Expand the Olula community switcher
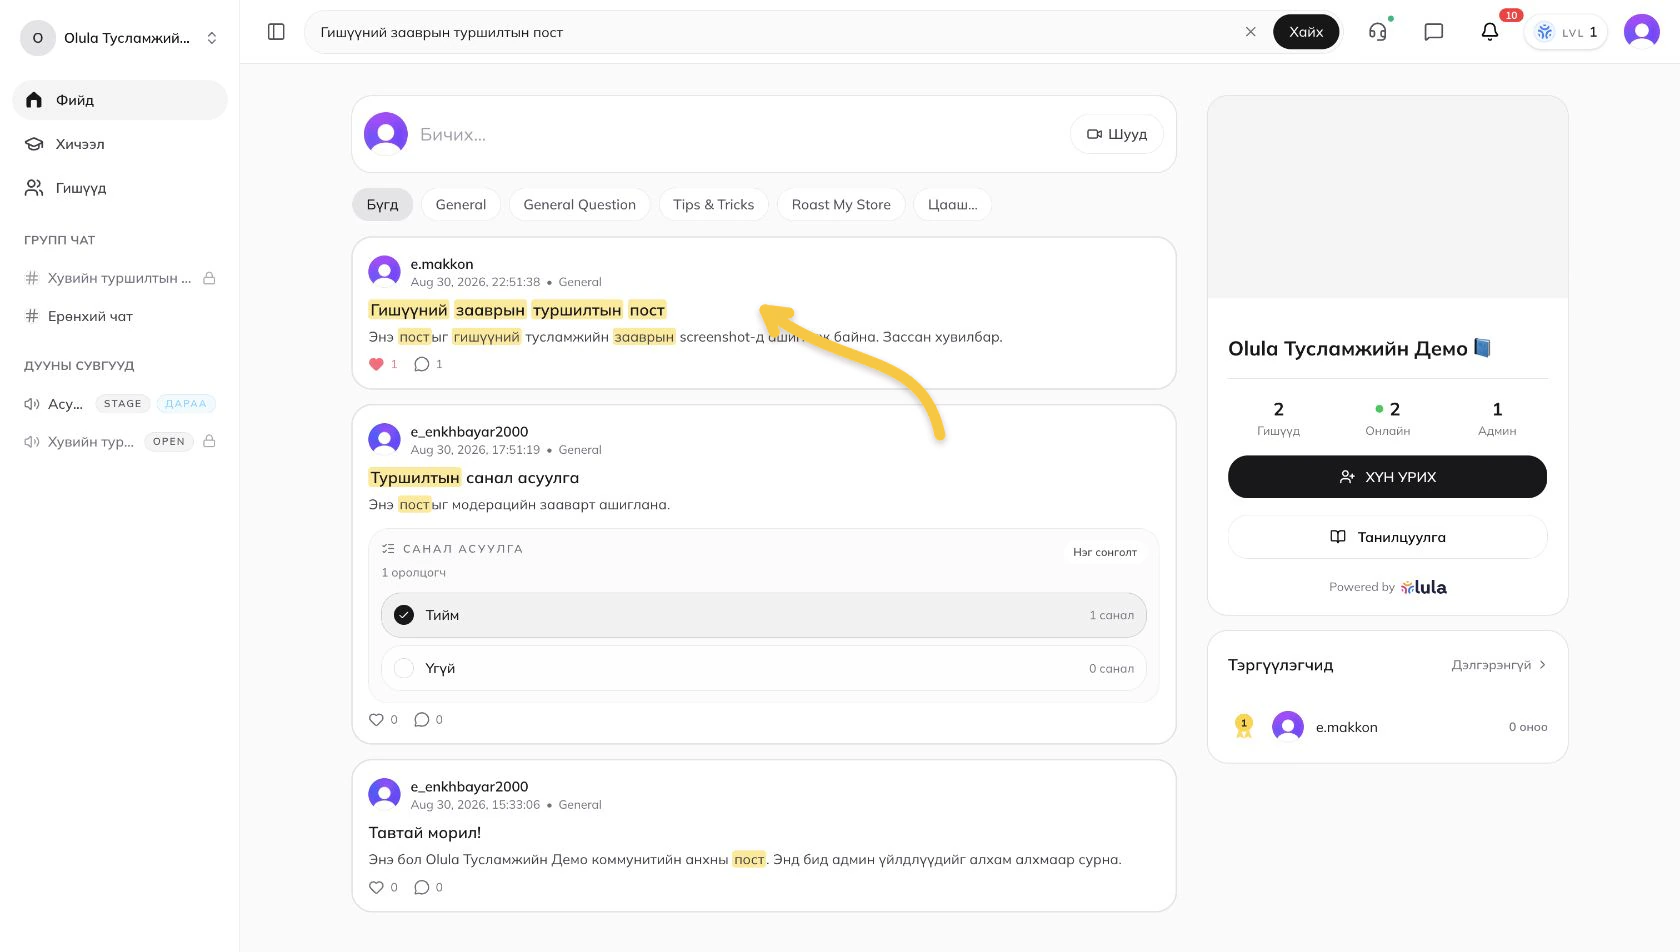This screenshot has width=1680, height=952. tap(120, 38)
